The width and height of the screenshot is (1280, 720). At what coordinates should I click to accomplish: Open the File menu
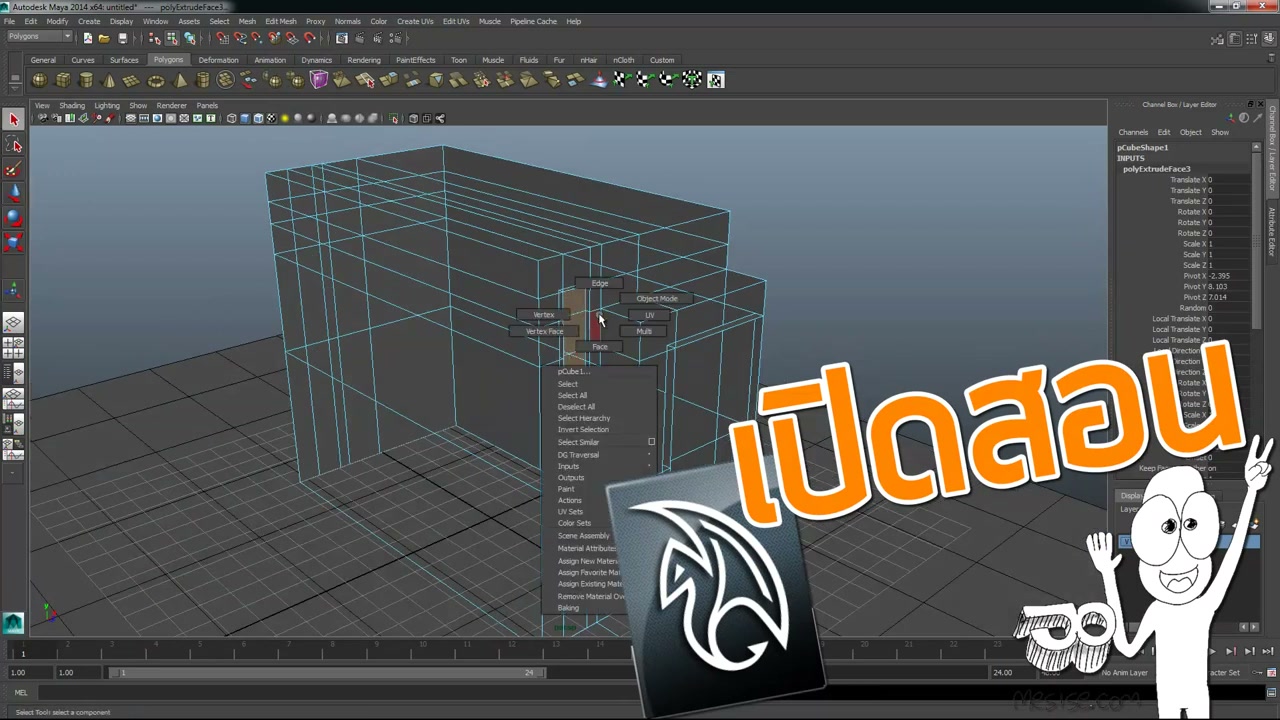pos(9,21)
